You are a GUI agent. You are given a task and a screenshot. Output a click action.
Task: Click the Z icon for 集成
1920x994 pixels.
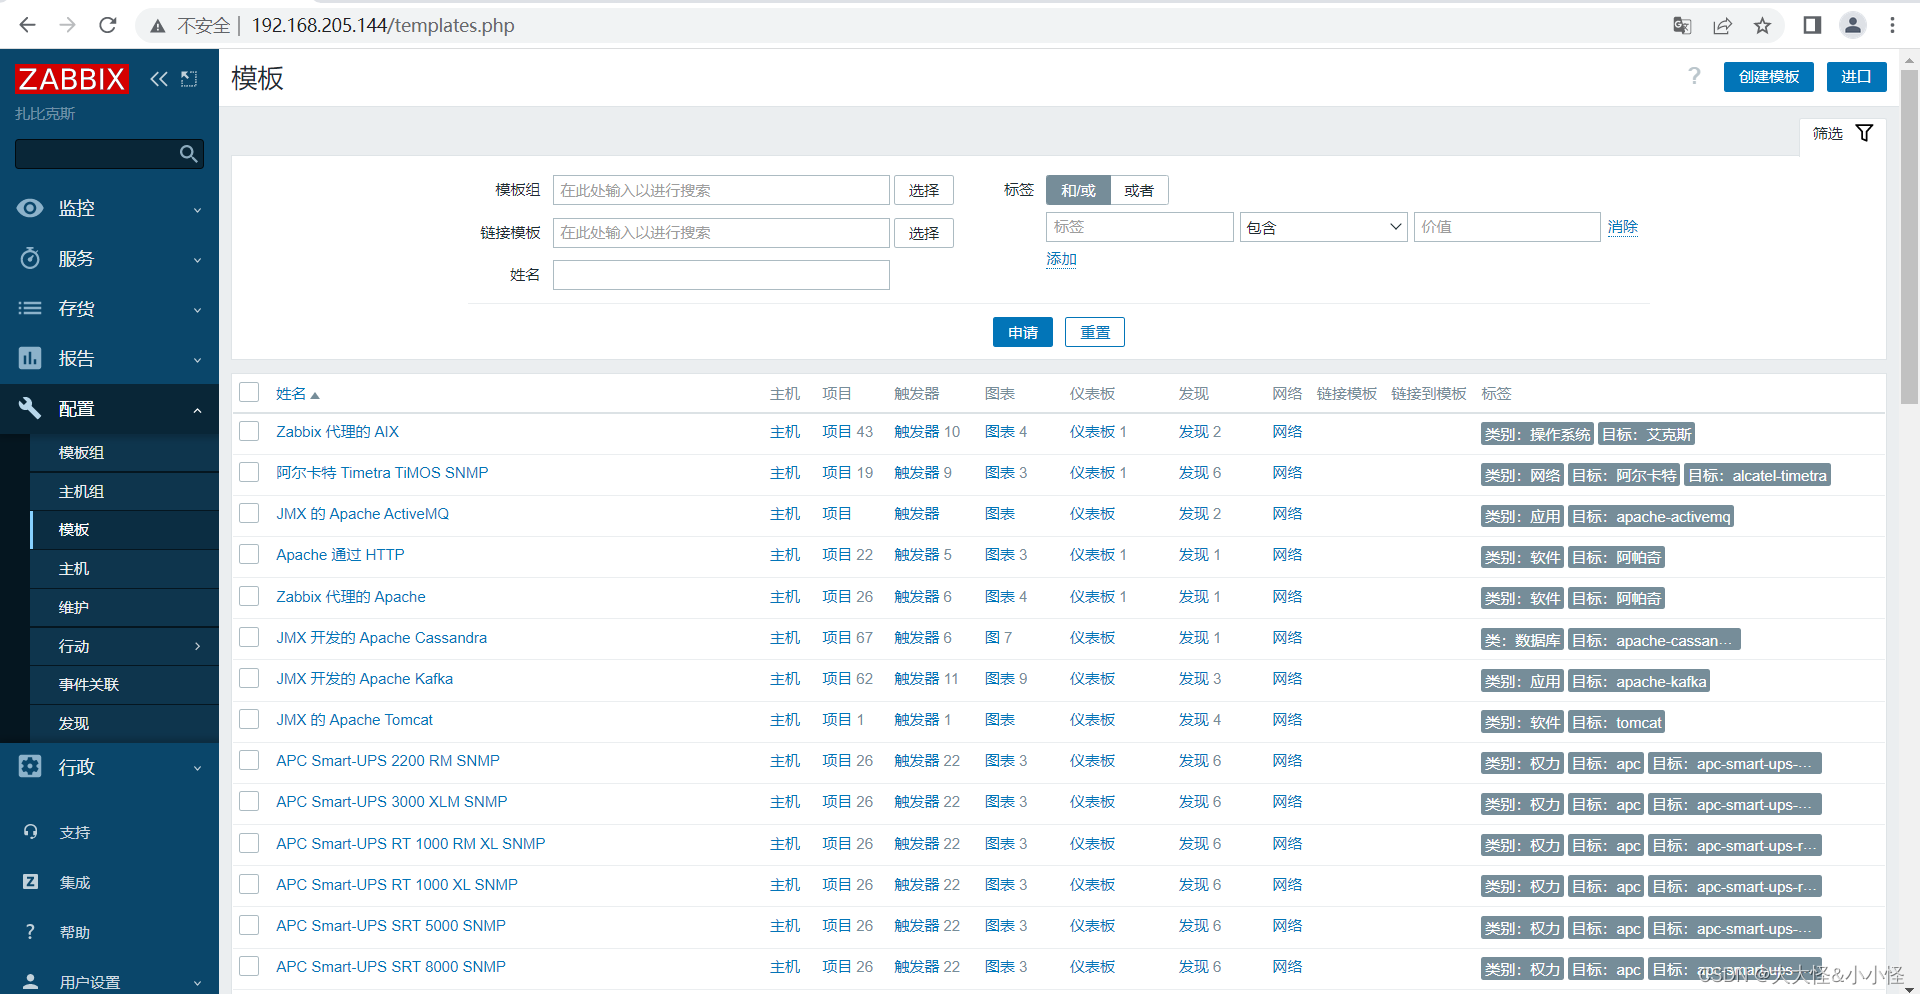[30, 882]
